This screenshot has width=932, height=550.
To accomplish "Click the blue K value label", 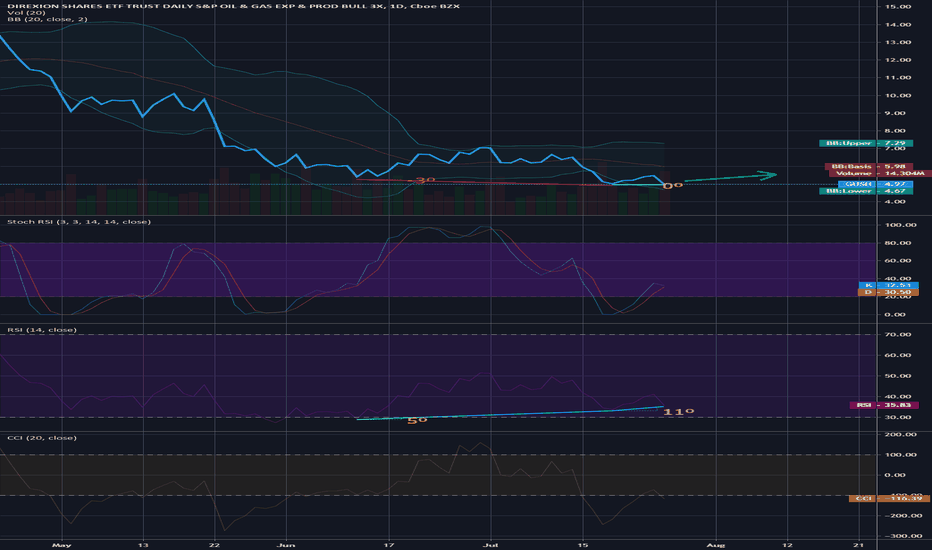I will tap(889, 286).
